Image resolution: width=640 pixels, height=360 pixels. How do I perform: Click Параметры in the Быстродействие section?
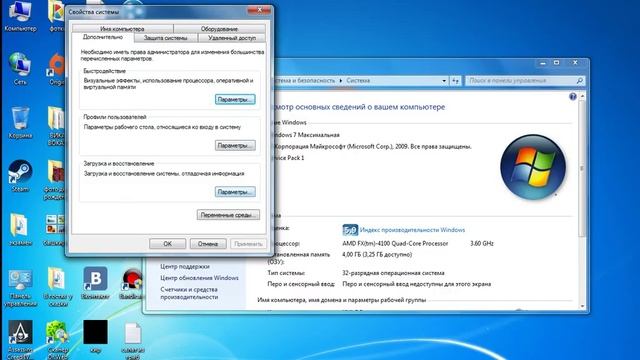[235, 99]
